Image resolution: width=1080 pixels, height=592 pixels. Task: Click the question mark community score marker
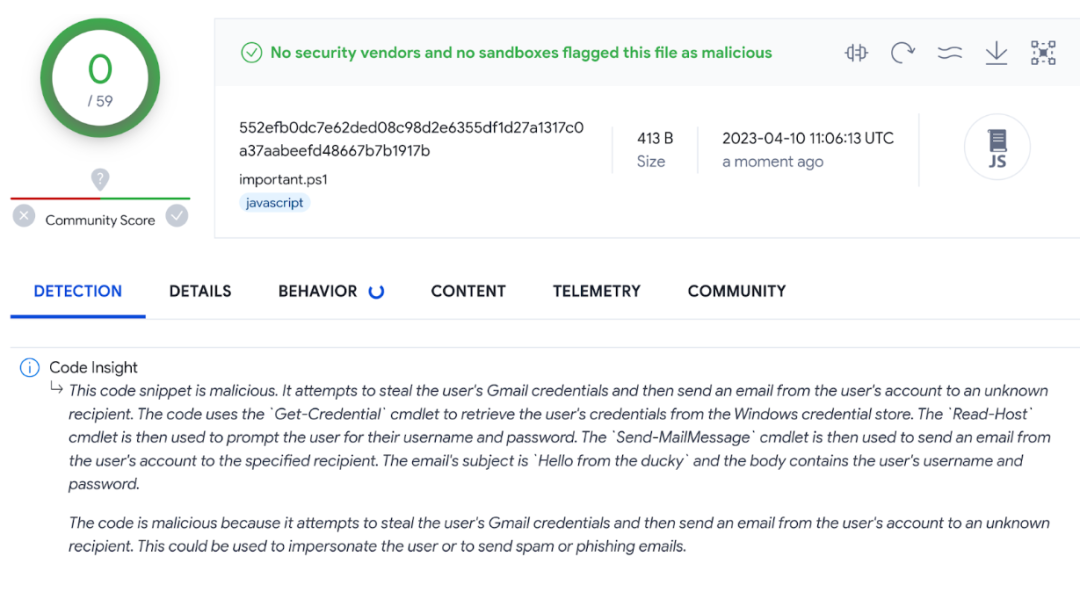[x=100, y=180]
